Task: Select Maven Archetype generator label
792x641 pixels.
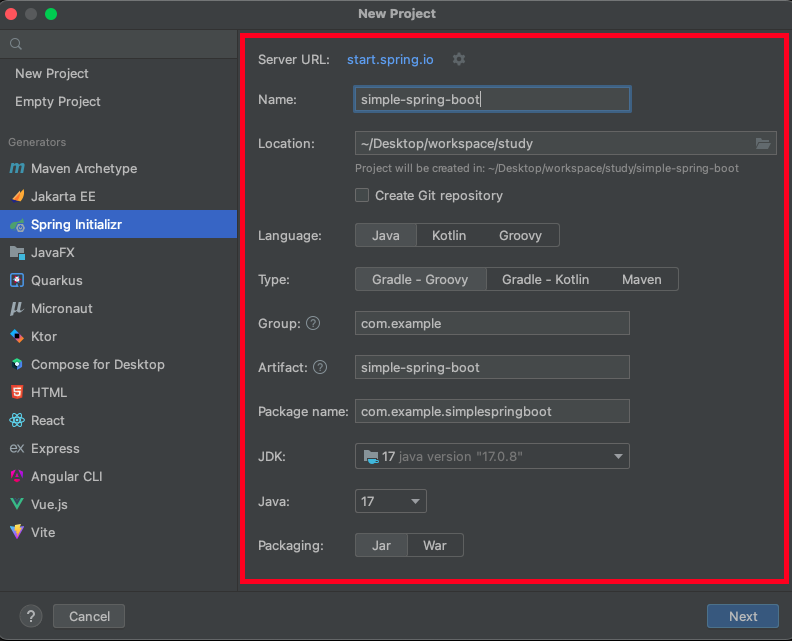Action: (84, 168)
